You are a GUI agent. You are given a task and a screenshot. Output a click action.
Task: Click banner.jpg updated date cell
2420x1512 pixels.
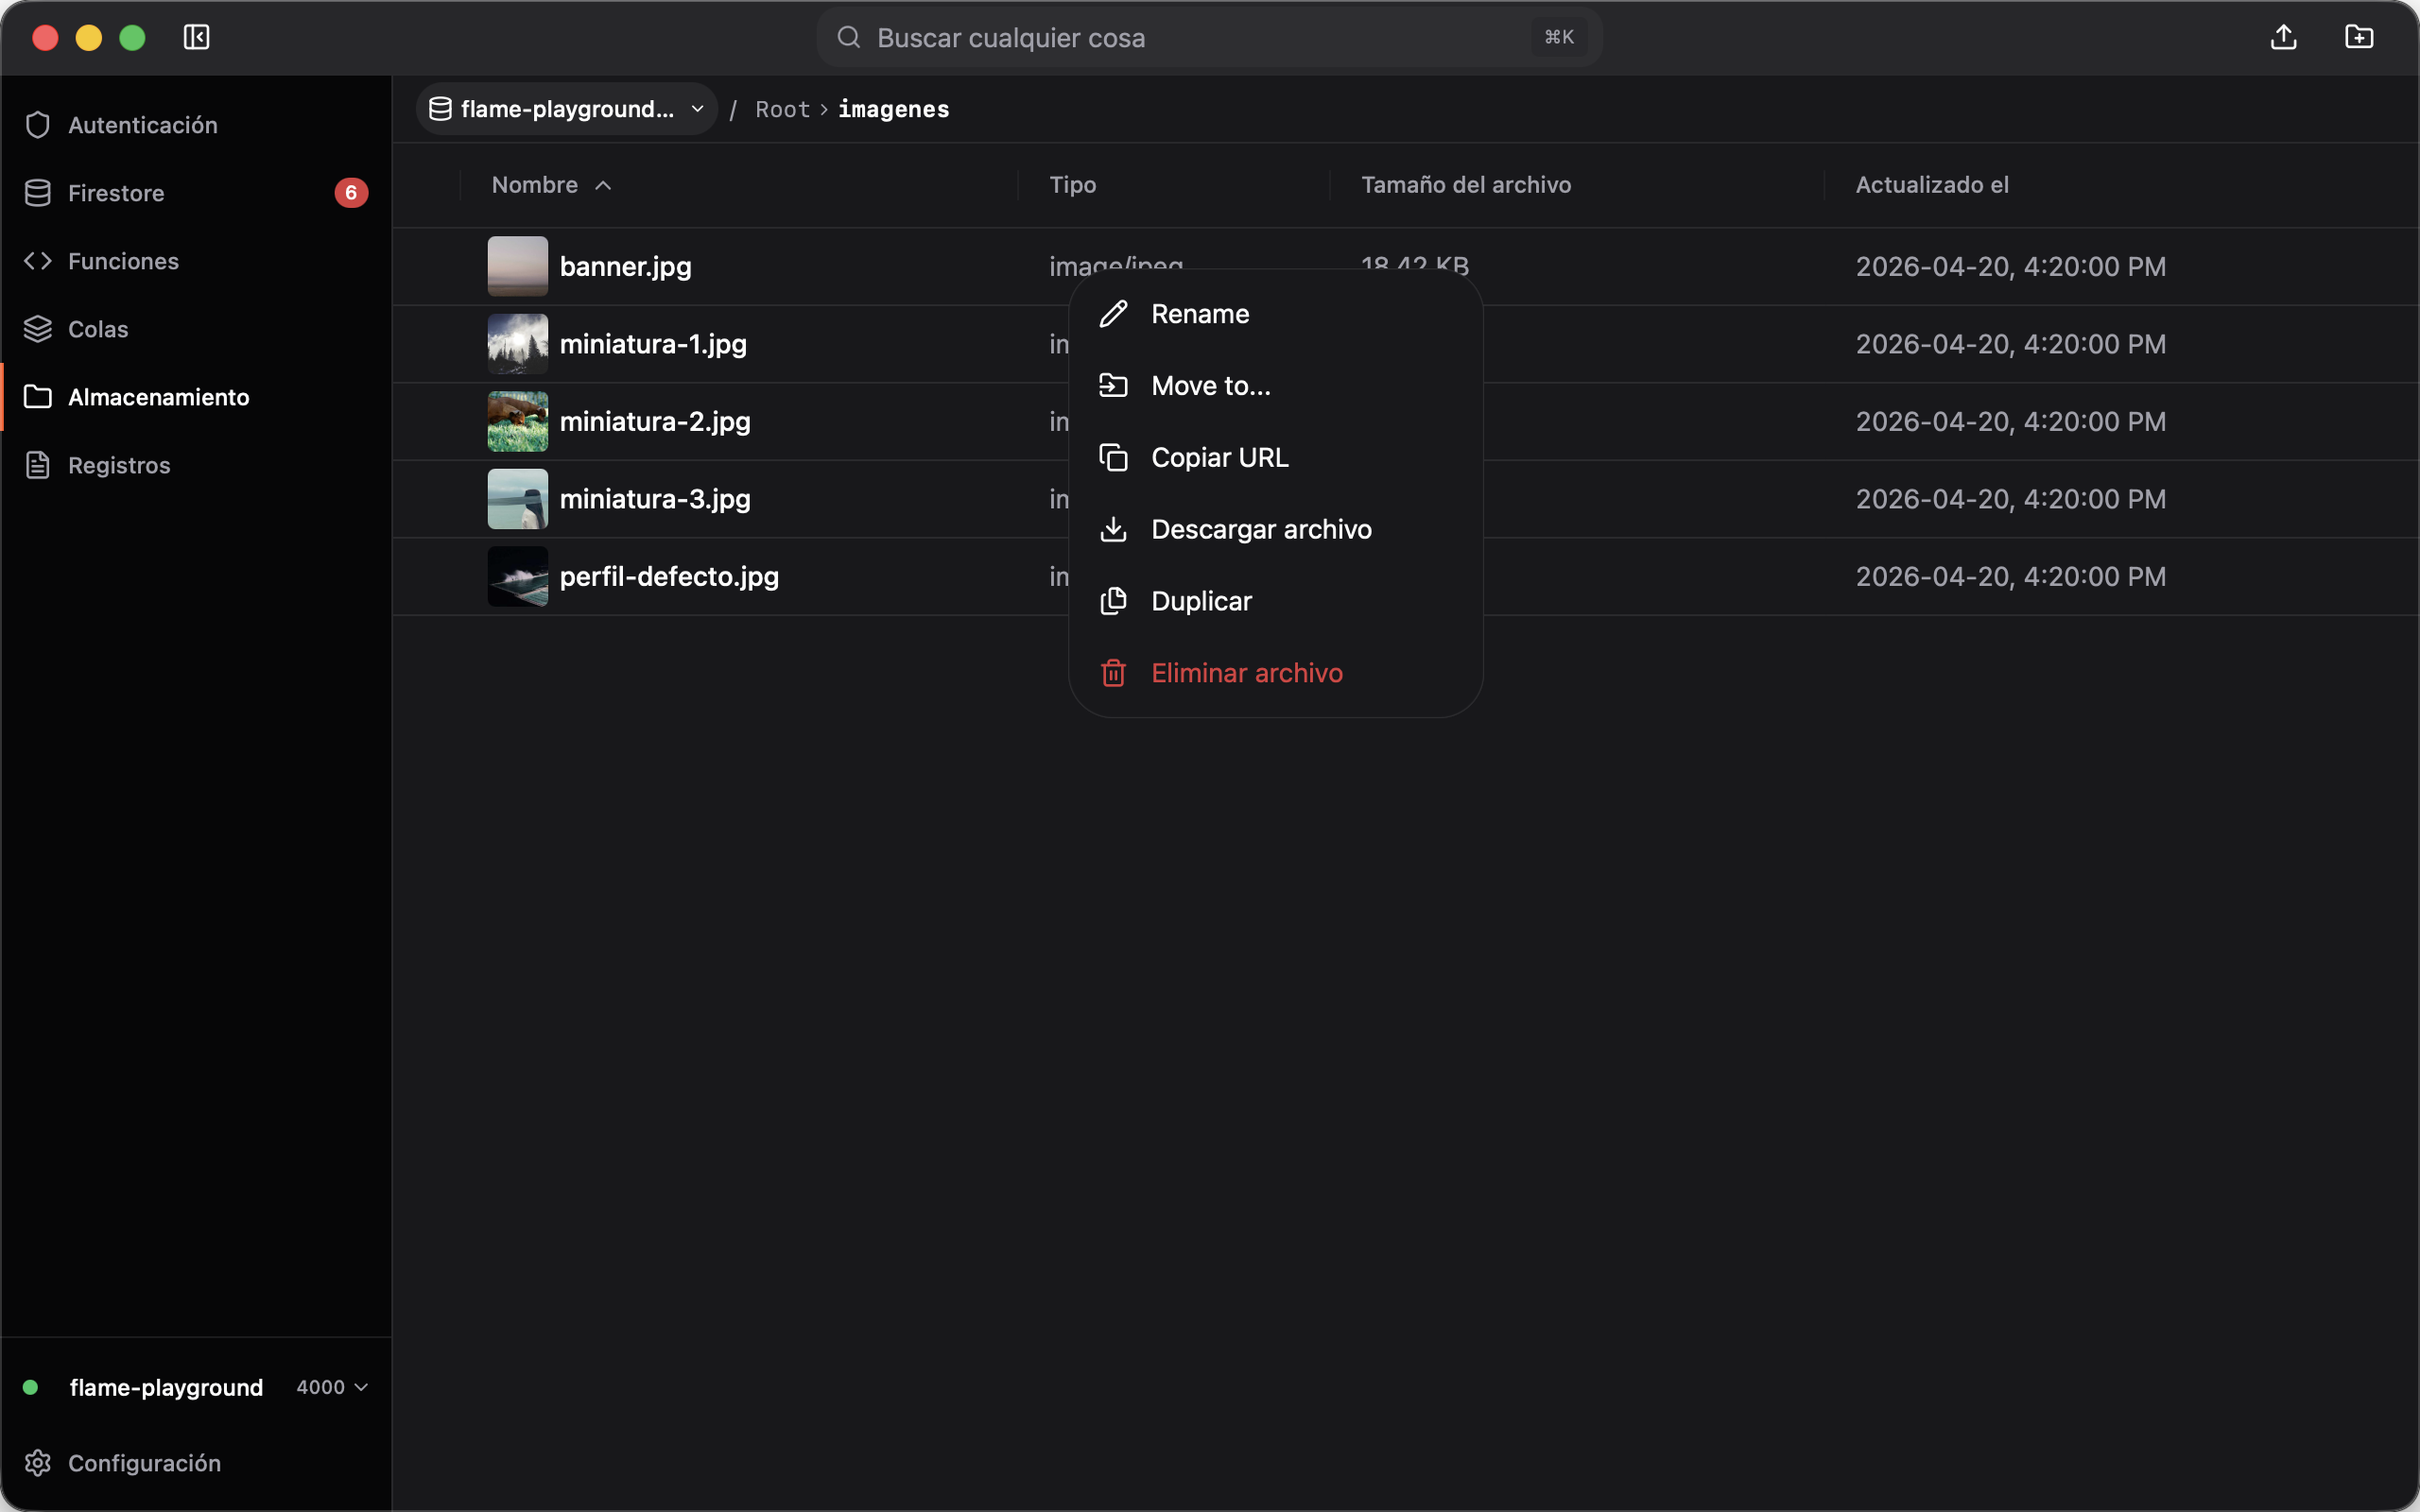(2010, 267)
